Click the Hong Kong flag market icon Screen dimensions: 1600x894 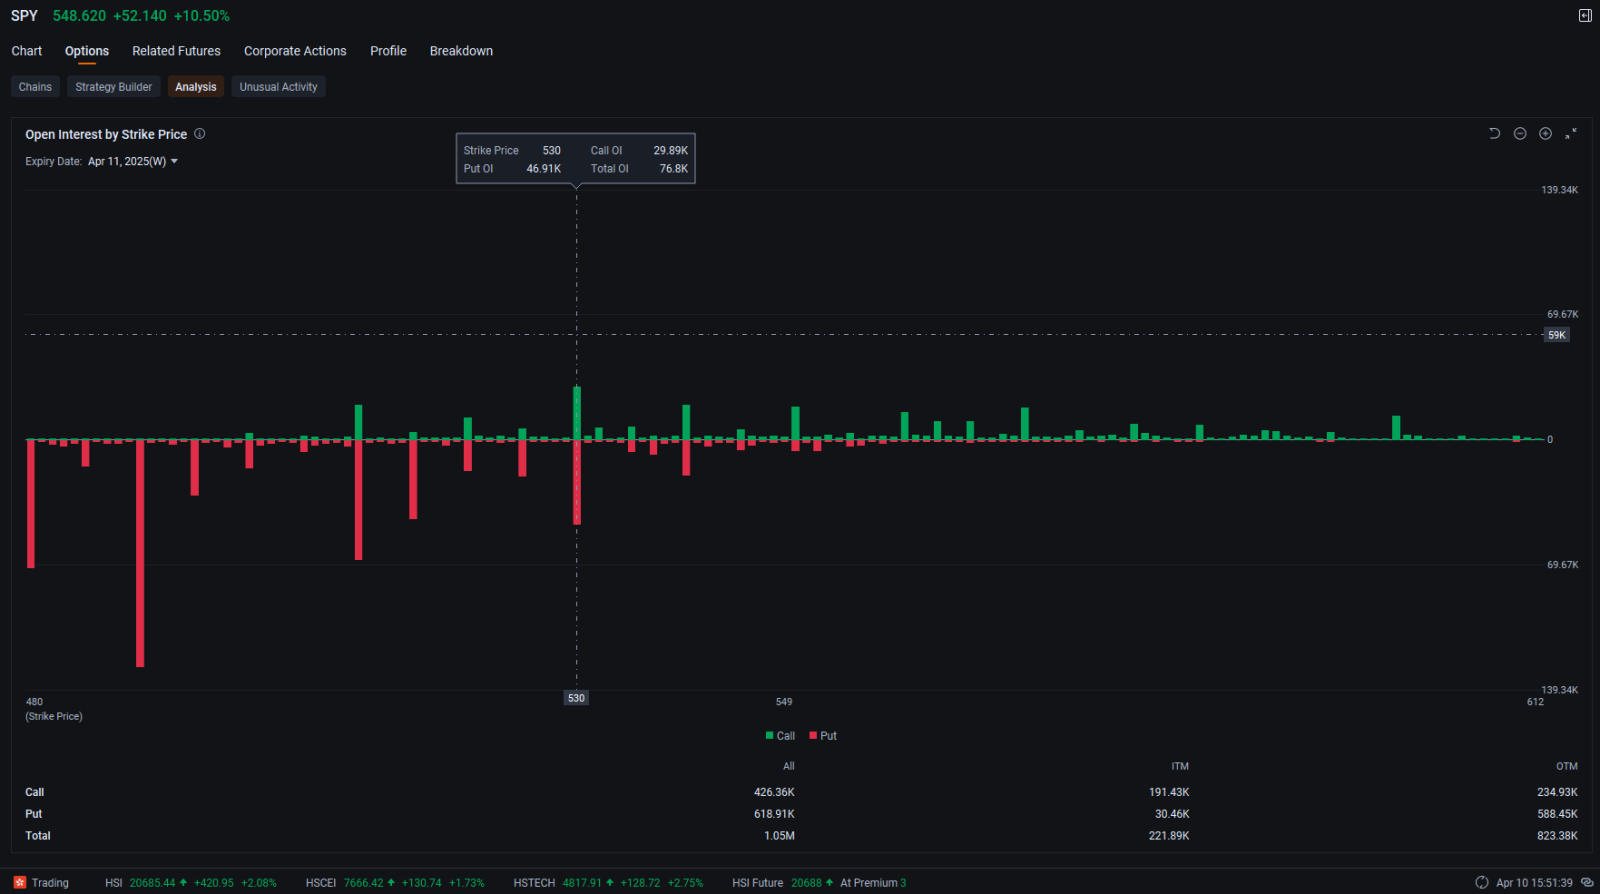pos(20,882)
